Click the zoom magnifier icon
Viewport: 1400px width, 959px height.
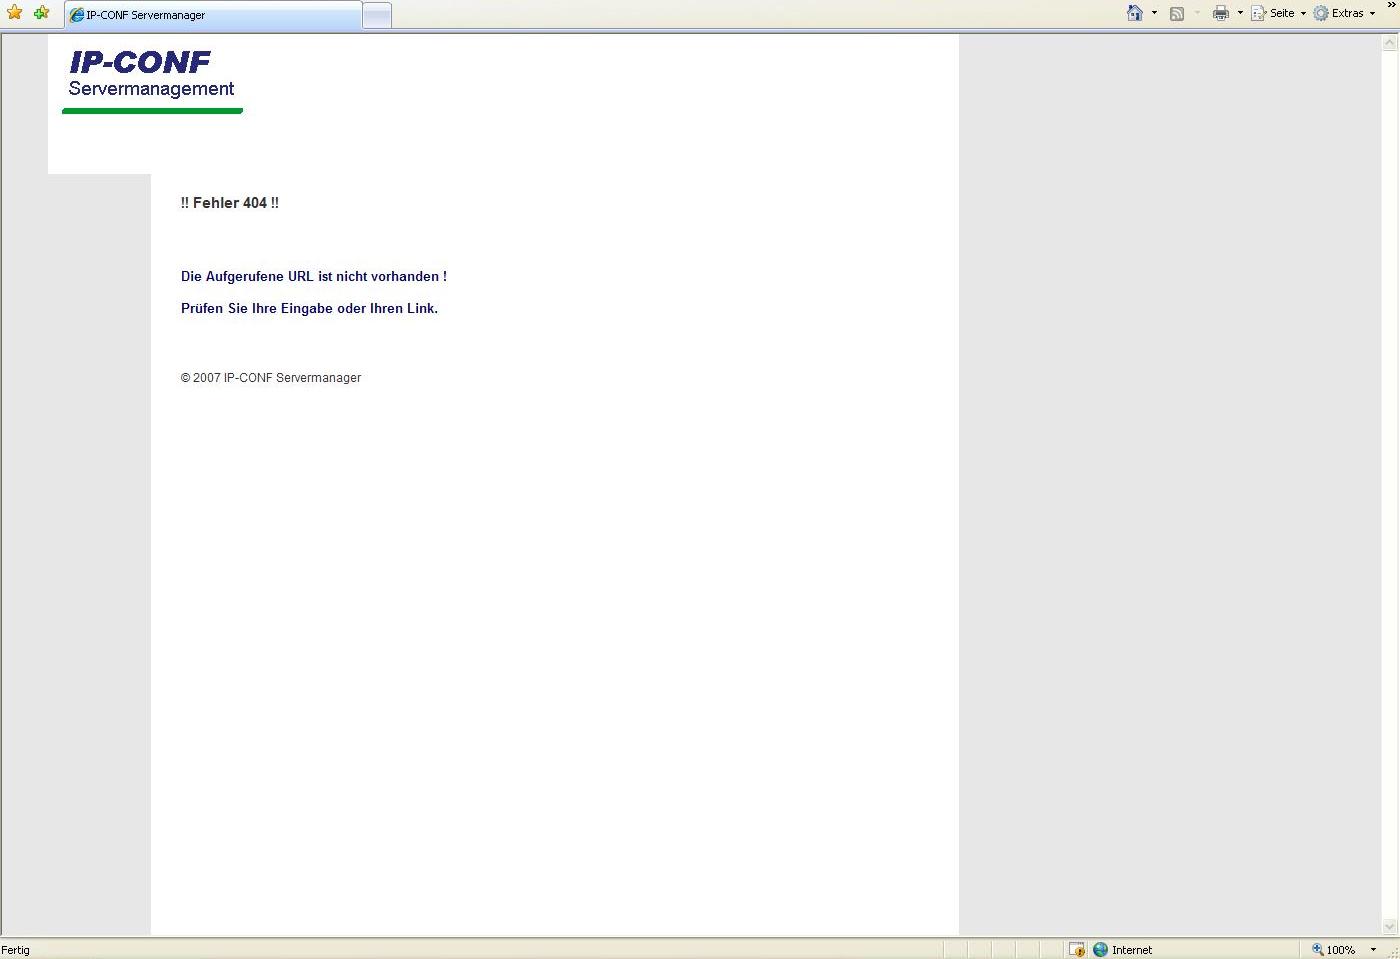pyautogui.click(x=1318, y=950)
